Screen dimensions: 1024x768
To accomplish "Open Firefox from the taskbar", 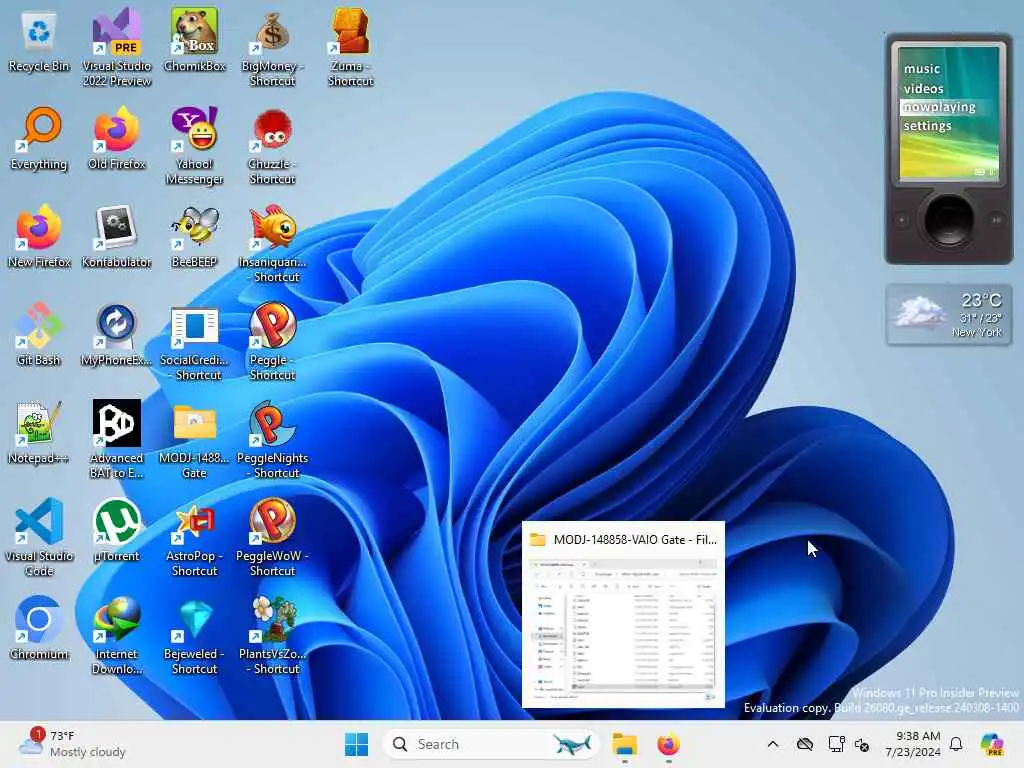I will pos(668,744).
